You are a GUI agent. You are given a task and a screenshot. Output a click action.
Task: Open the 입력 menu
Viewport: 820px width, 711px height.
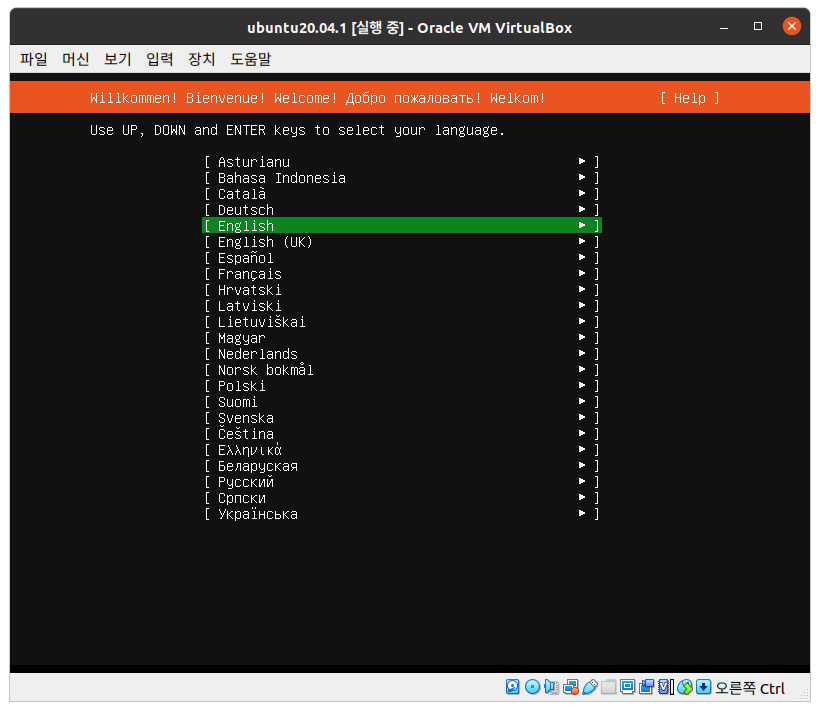pyautogui.click(x=160, y=59)
